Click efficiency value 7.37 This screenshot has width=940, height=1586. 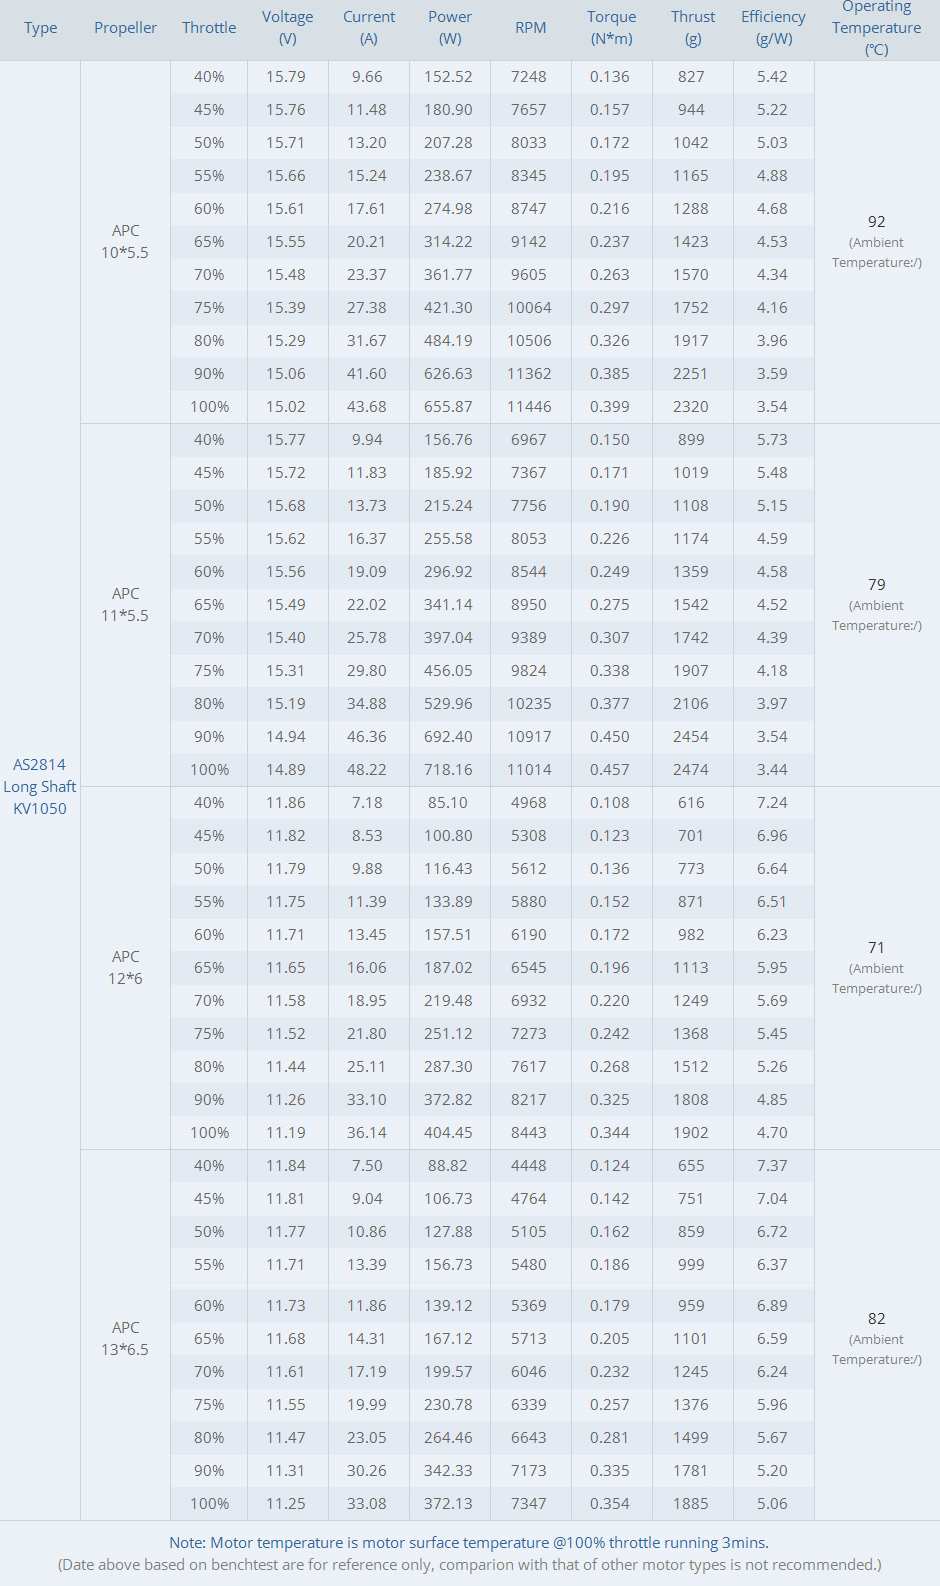click(x=772, y=1166)
